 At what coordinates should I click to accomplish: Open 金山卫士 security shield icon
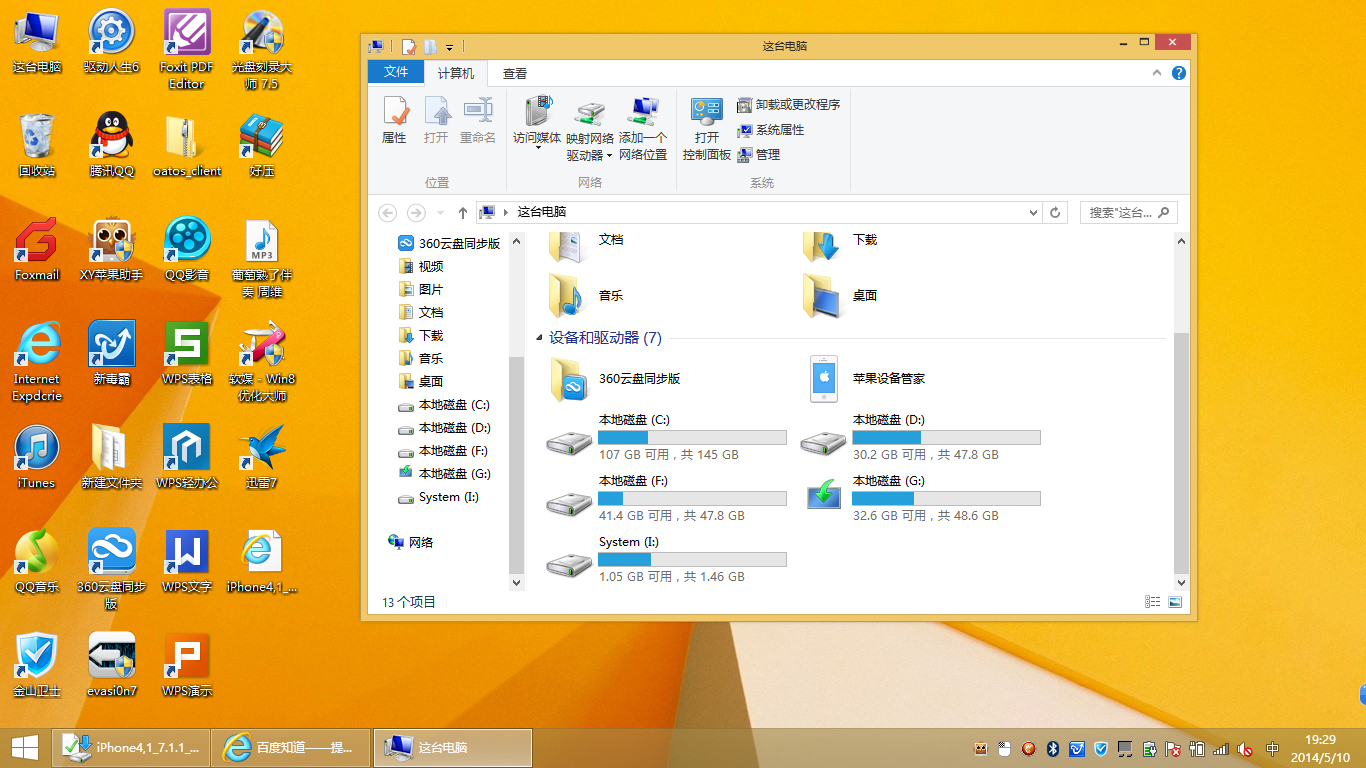pos(37,657)
